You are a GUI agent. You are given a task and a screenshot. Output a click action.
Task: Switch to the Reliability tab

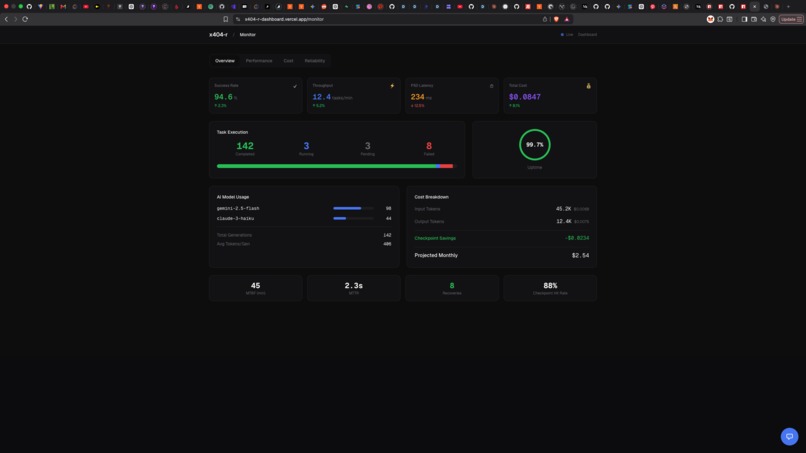point(315,61)
